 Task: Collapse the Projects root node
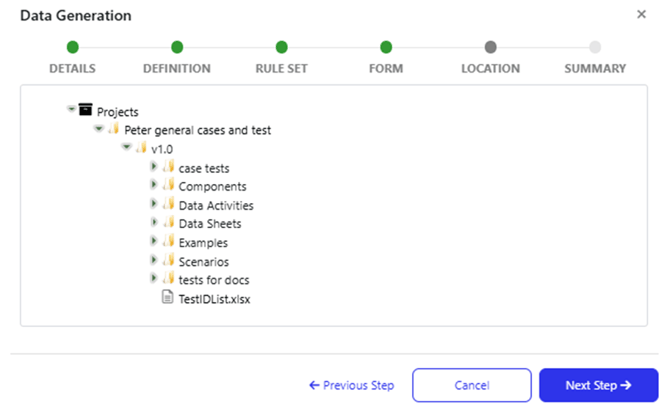pos(71,109)
